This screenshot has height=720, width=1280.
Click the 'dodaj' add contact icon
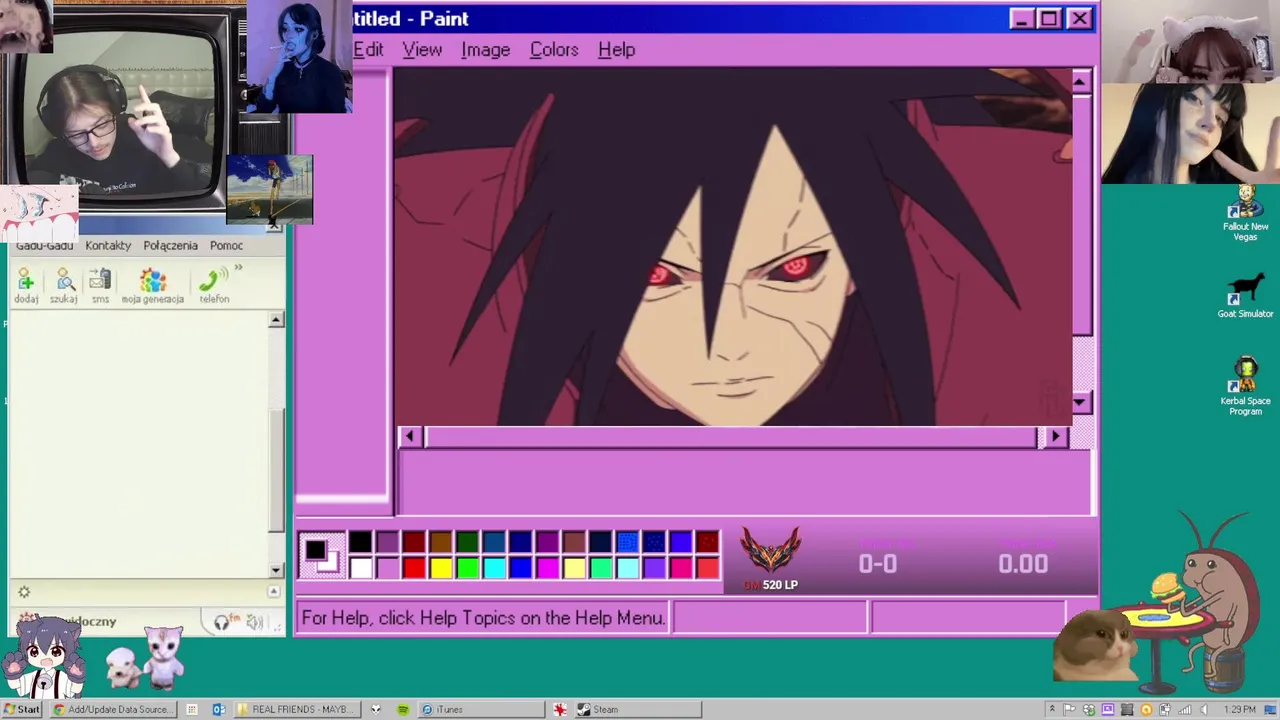(26, 285)
